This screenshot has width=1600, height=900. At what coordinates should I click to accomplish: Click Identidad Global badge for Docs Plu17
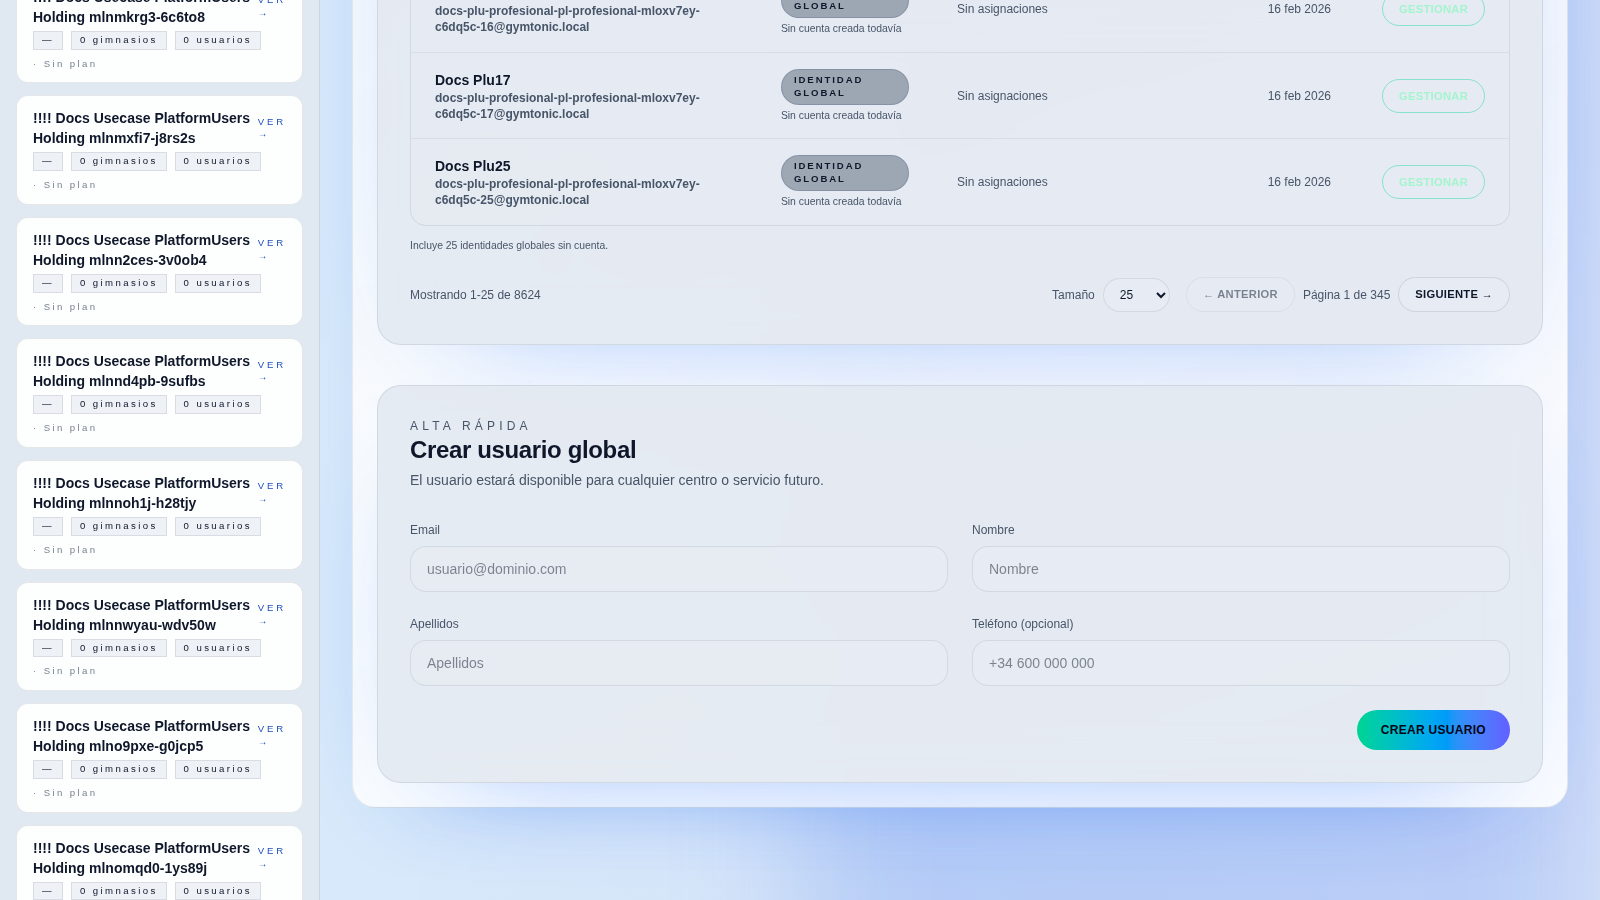(844, 87)
